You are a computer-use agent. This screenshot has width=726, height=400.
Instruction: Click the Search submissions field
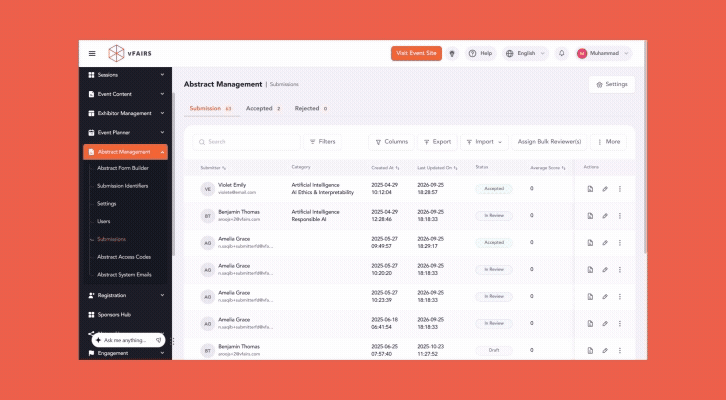pos(246,142)
